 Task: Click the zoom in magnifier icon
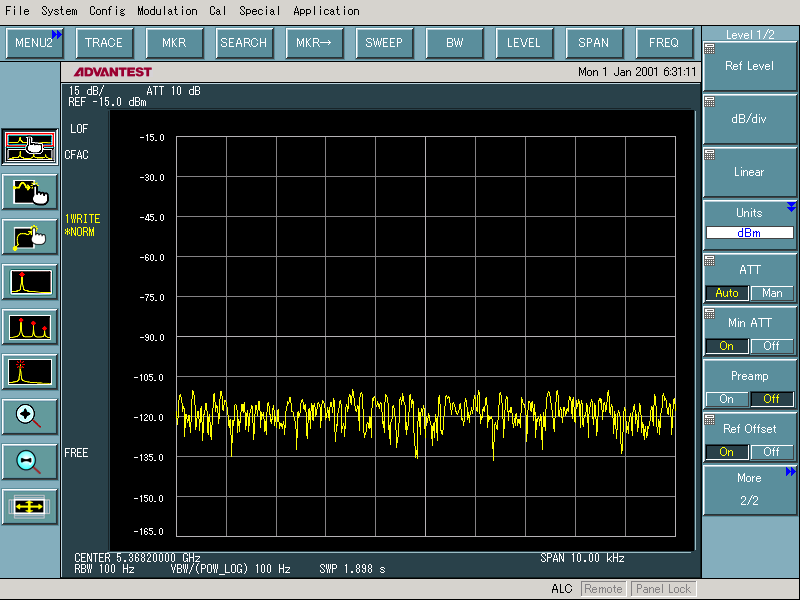pyautogui.click(x=29, y=416)
